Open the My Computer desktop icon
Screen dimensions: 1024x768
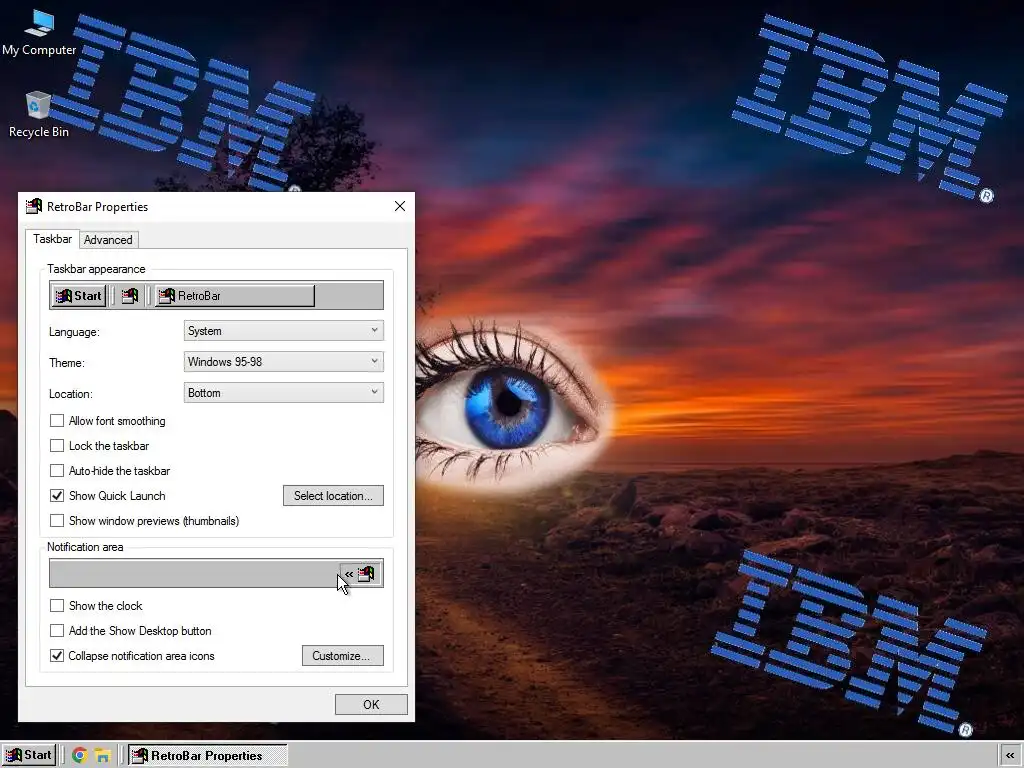(x=39, y=33)
